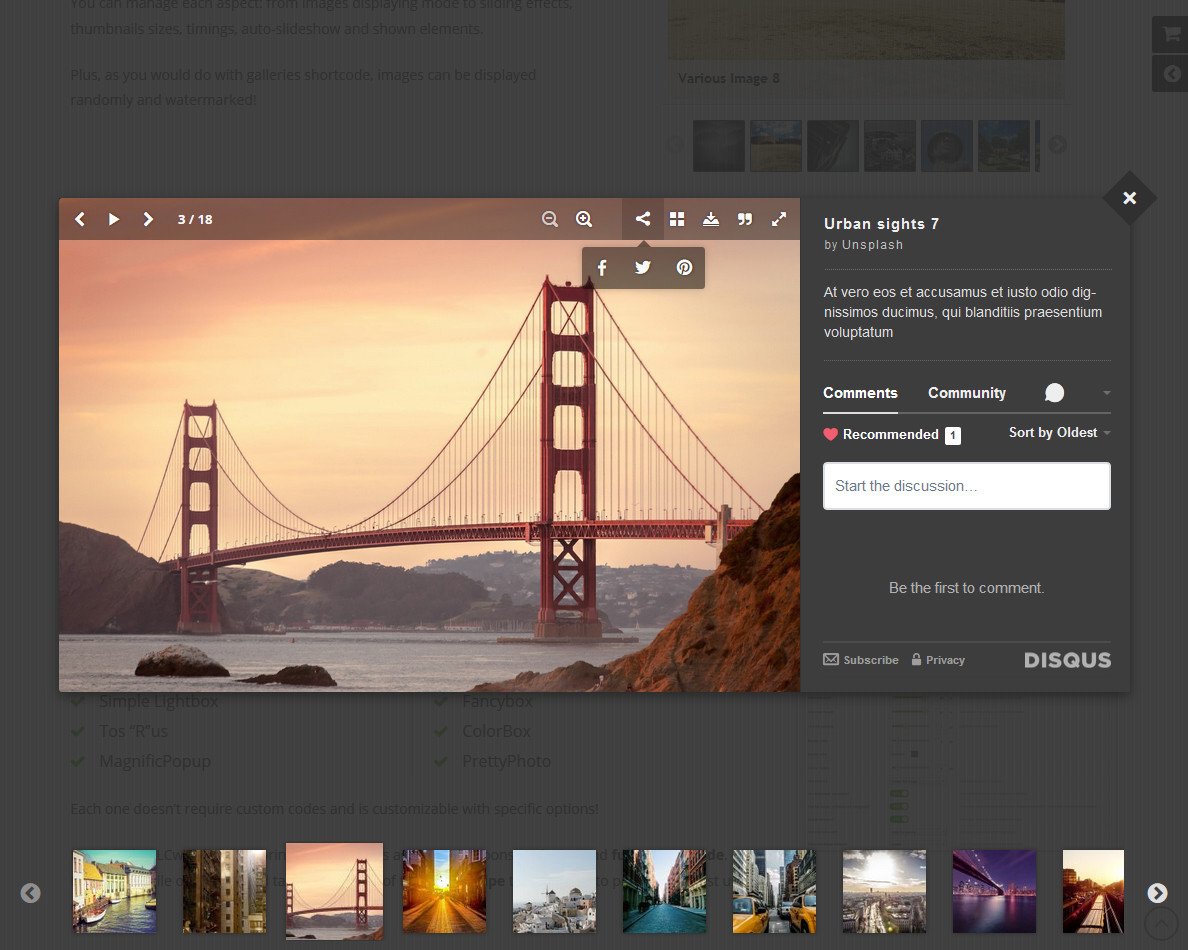Select the purple night bridge thumbnail

point(994,891)
